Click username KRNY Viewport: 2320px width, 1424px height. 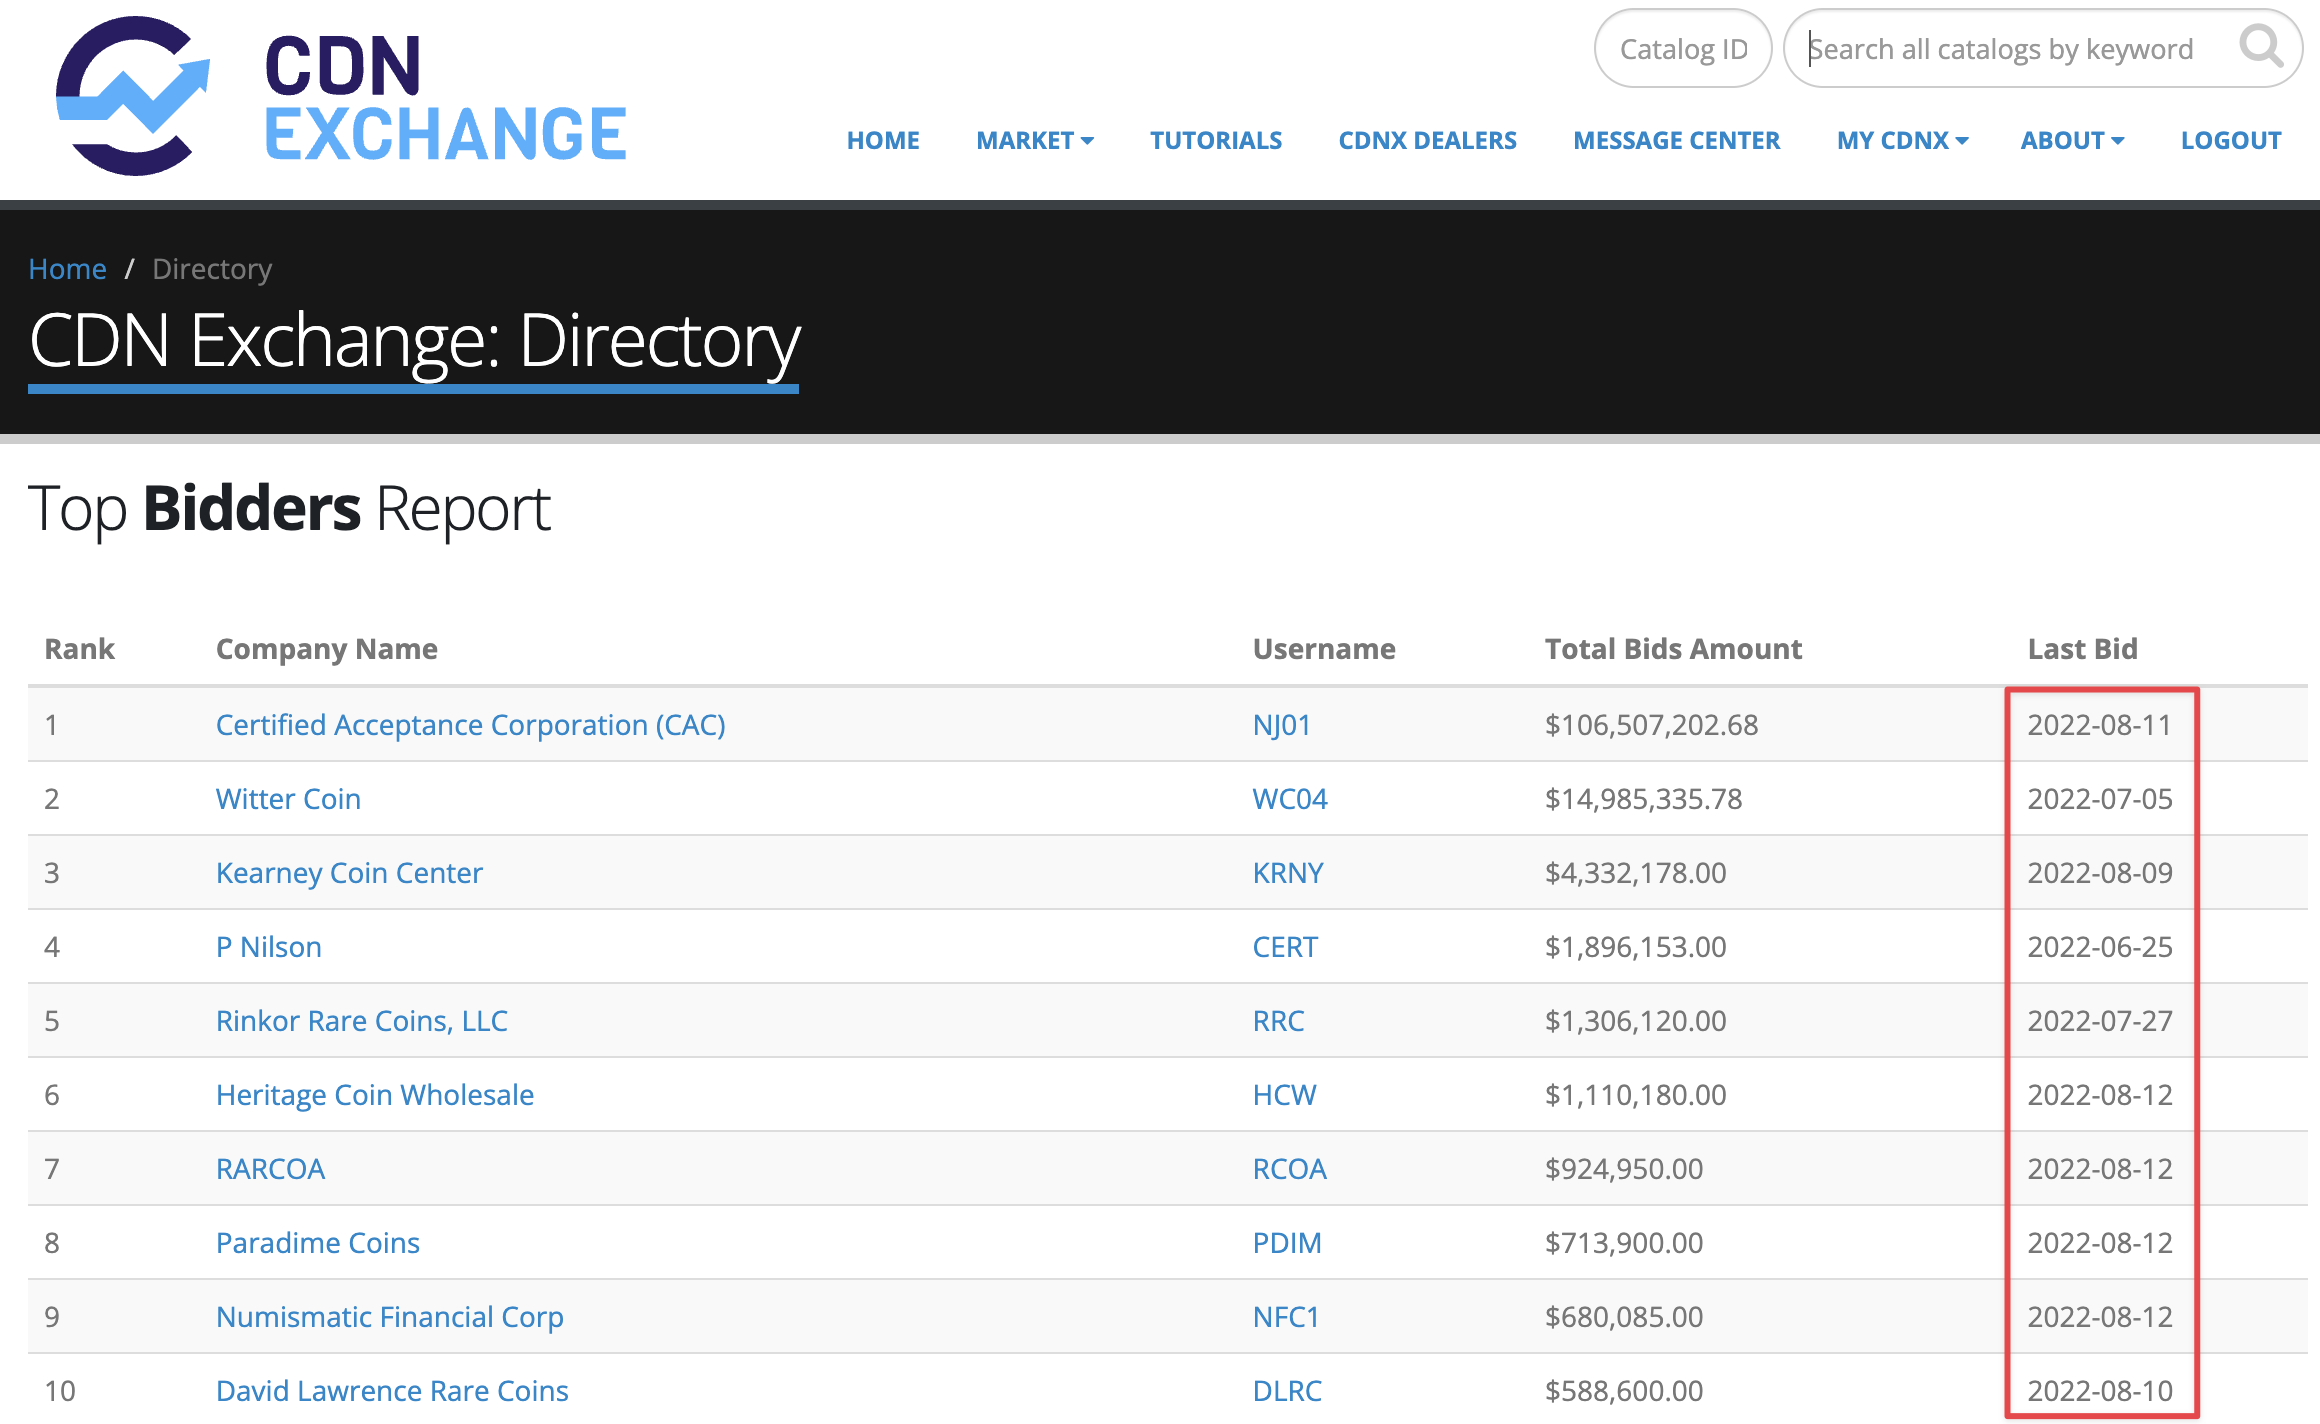tap(1288, 873)
